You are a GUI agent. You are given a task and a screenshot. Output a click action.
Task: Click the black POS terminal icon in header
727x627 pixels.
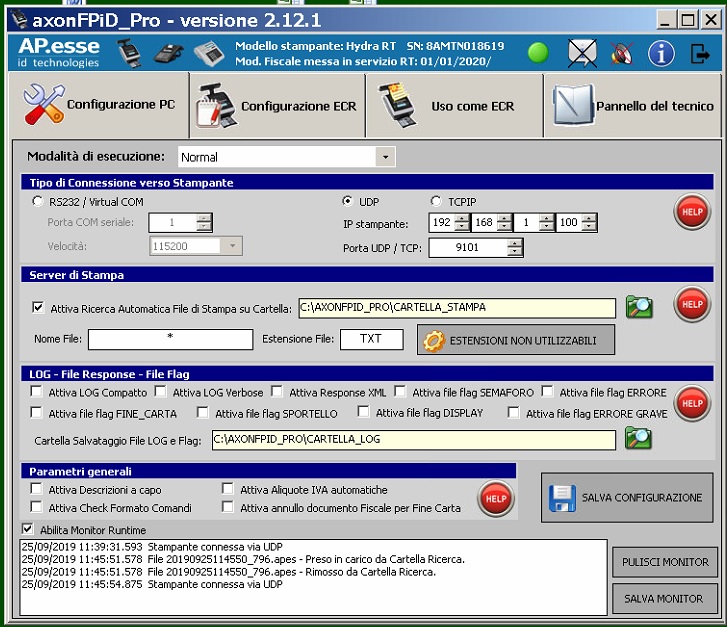pos(169,54)
